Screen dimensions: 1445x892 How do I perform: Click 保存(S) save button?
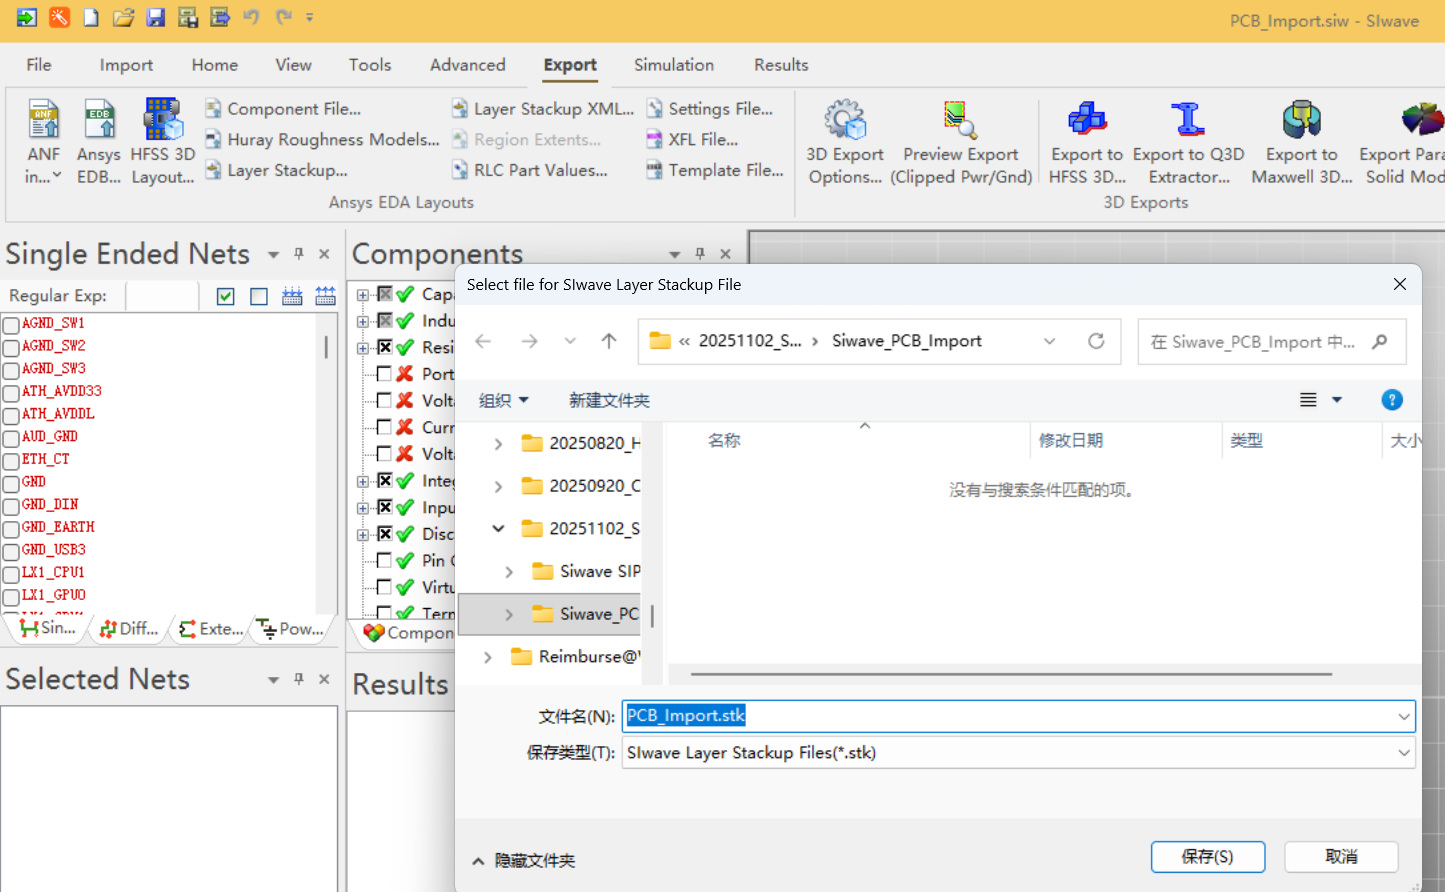(x=1208, y=857)
